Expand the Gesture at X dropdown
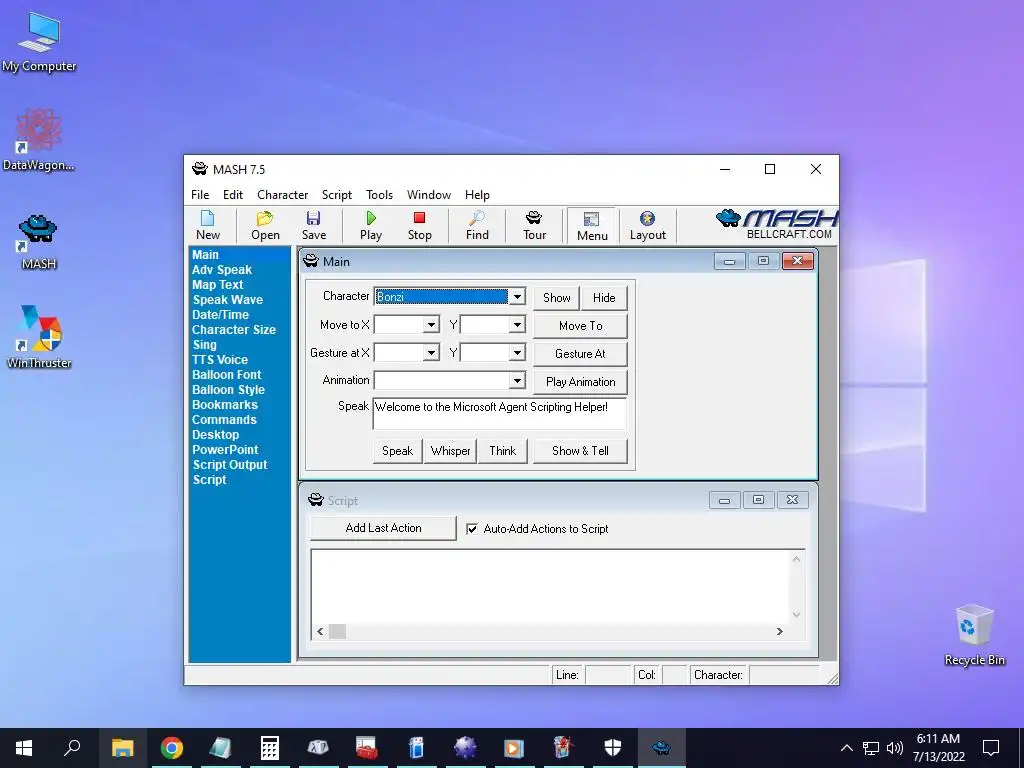The height and width of the screenshot is (768, 1024). [431, 353]
